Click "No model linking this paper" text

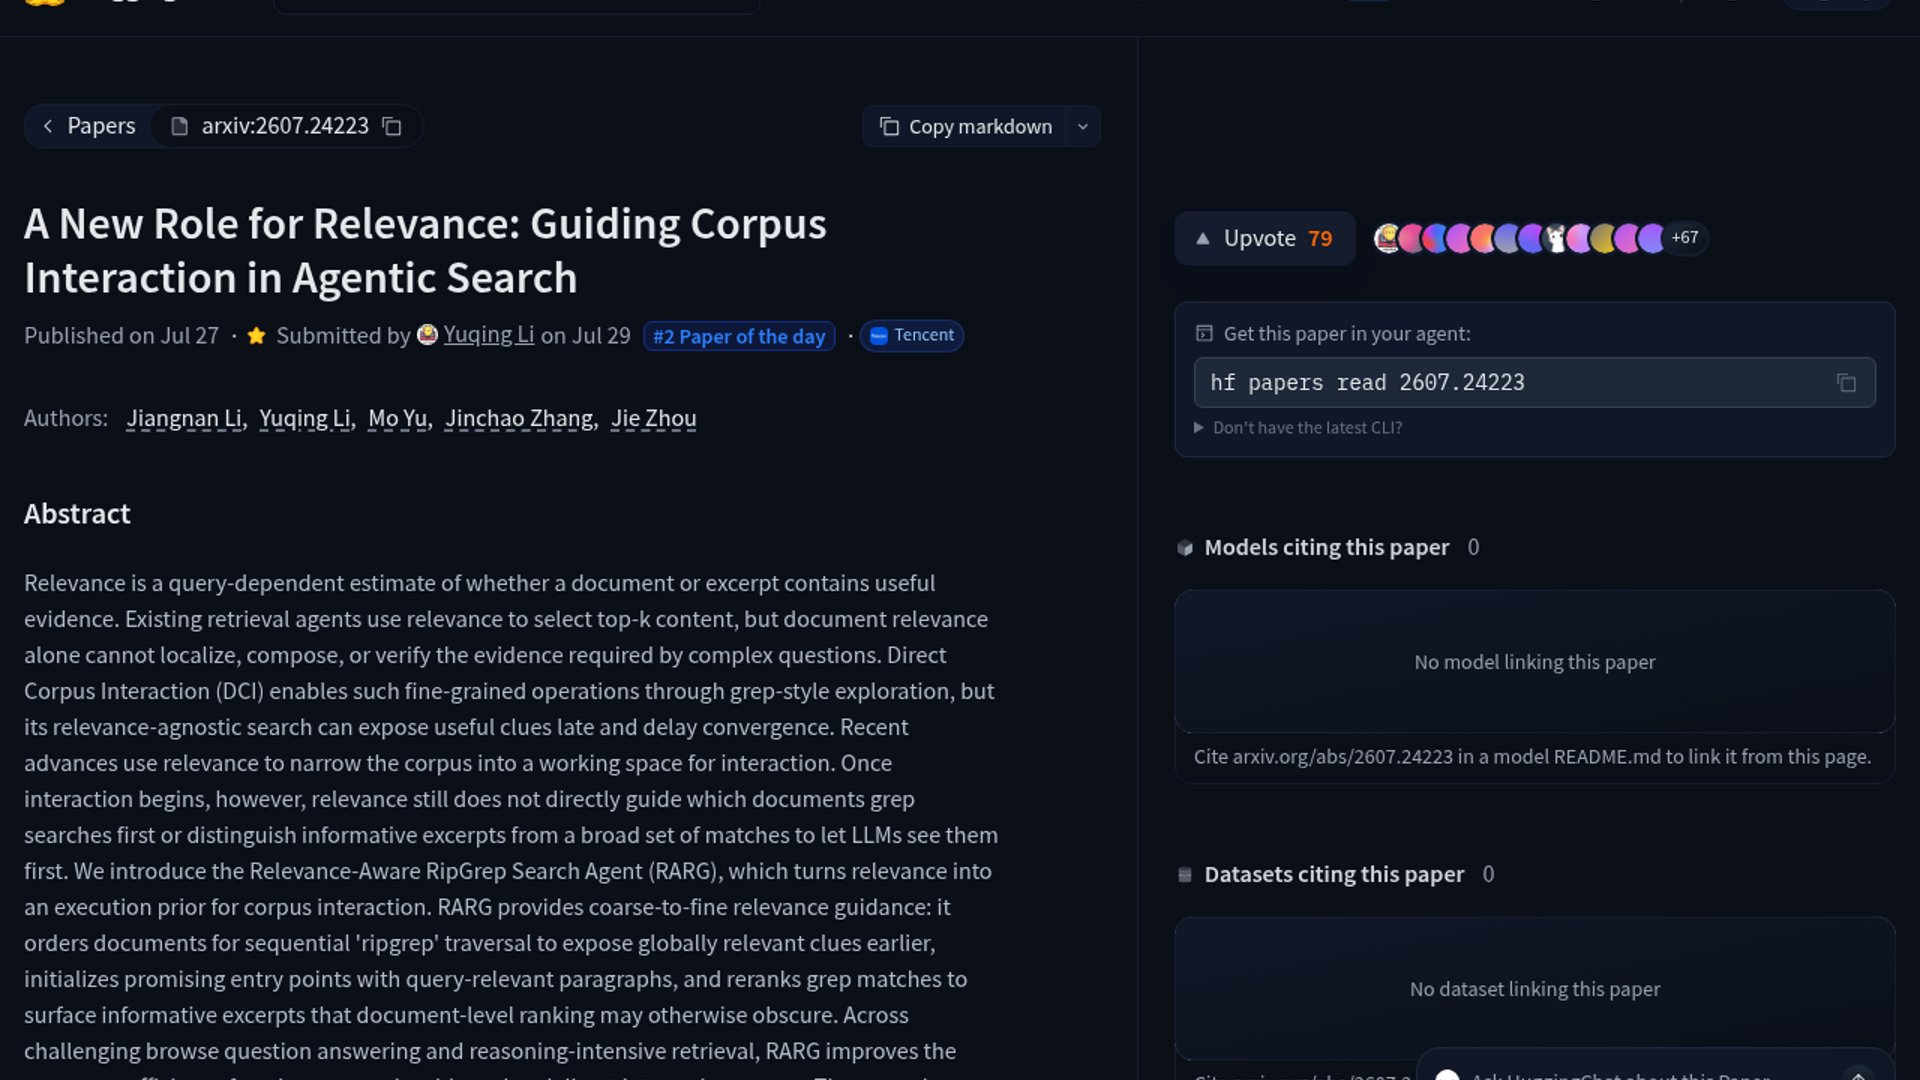(1534, 662)
